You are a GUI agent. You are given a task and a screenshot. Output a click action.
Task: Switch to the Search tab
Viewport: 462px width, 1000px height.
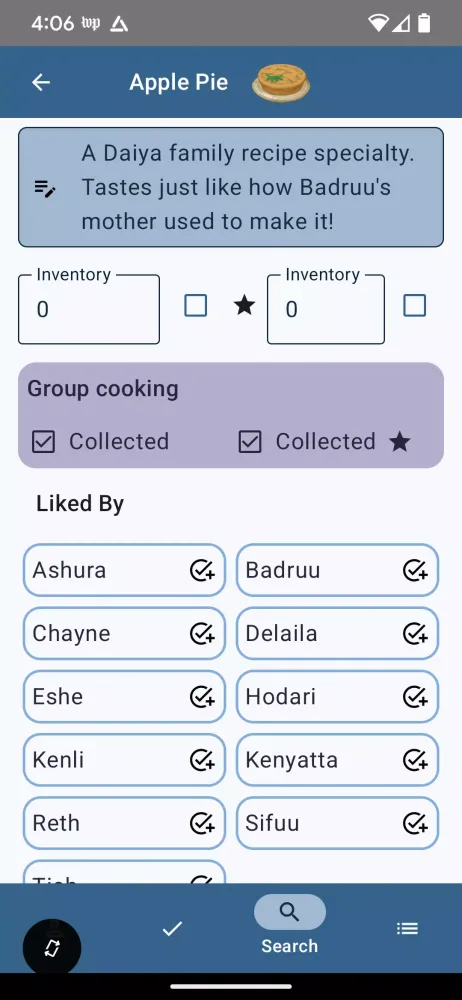290,926
